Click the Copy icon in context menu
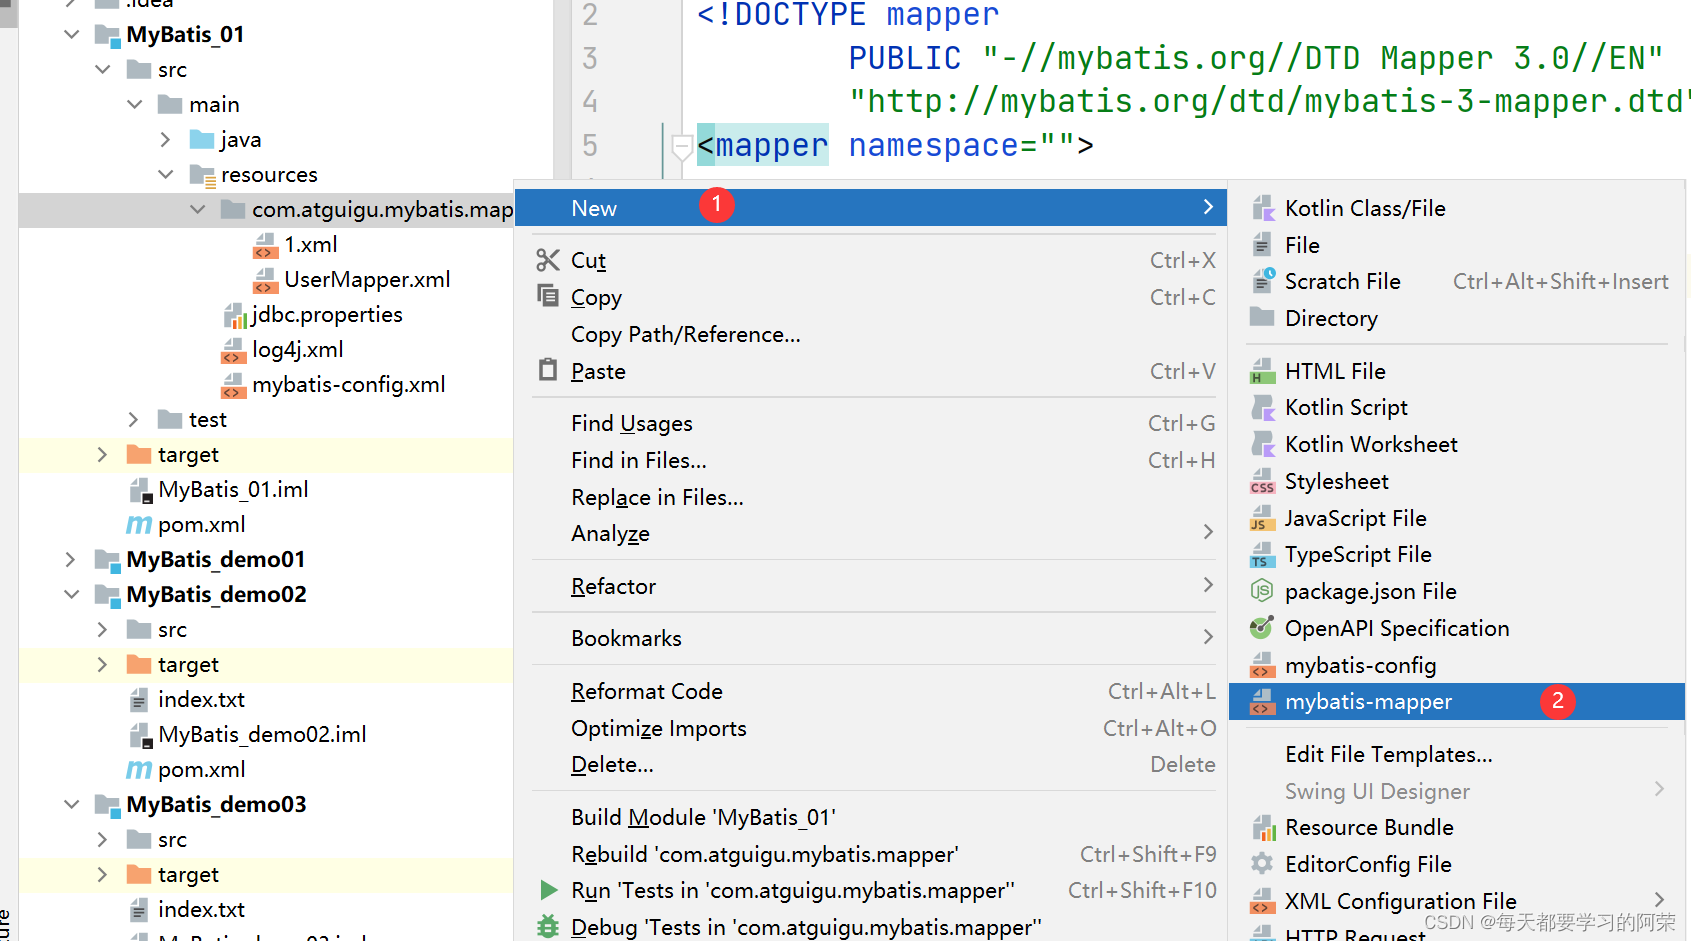1691x941 pixels. click(x=548, y=296)
